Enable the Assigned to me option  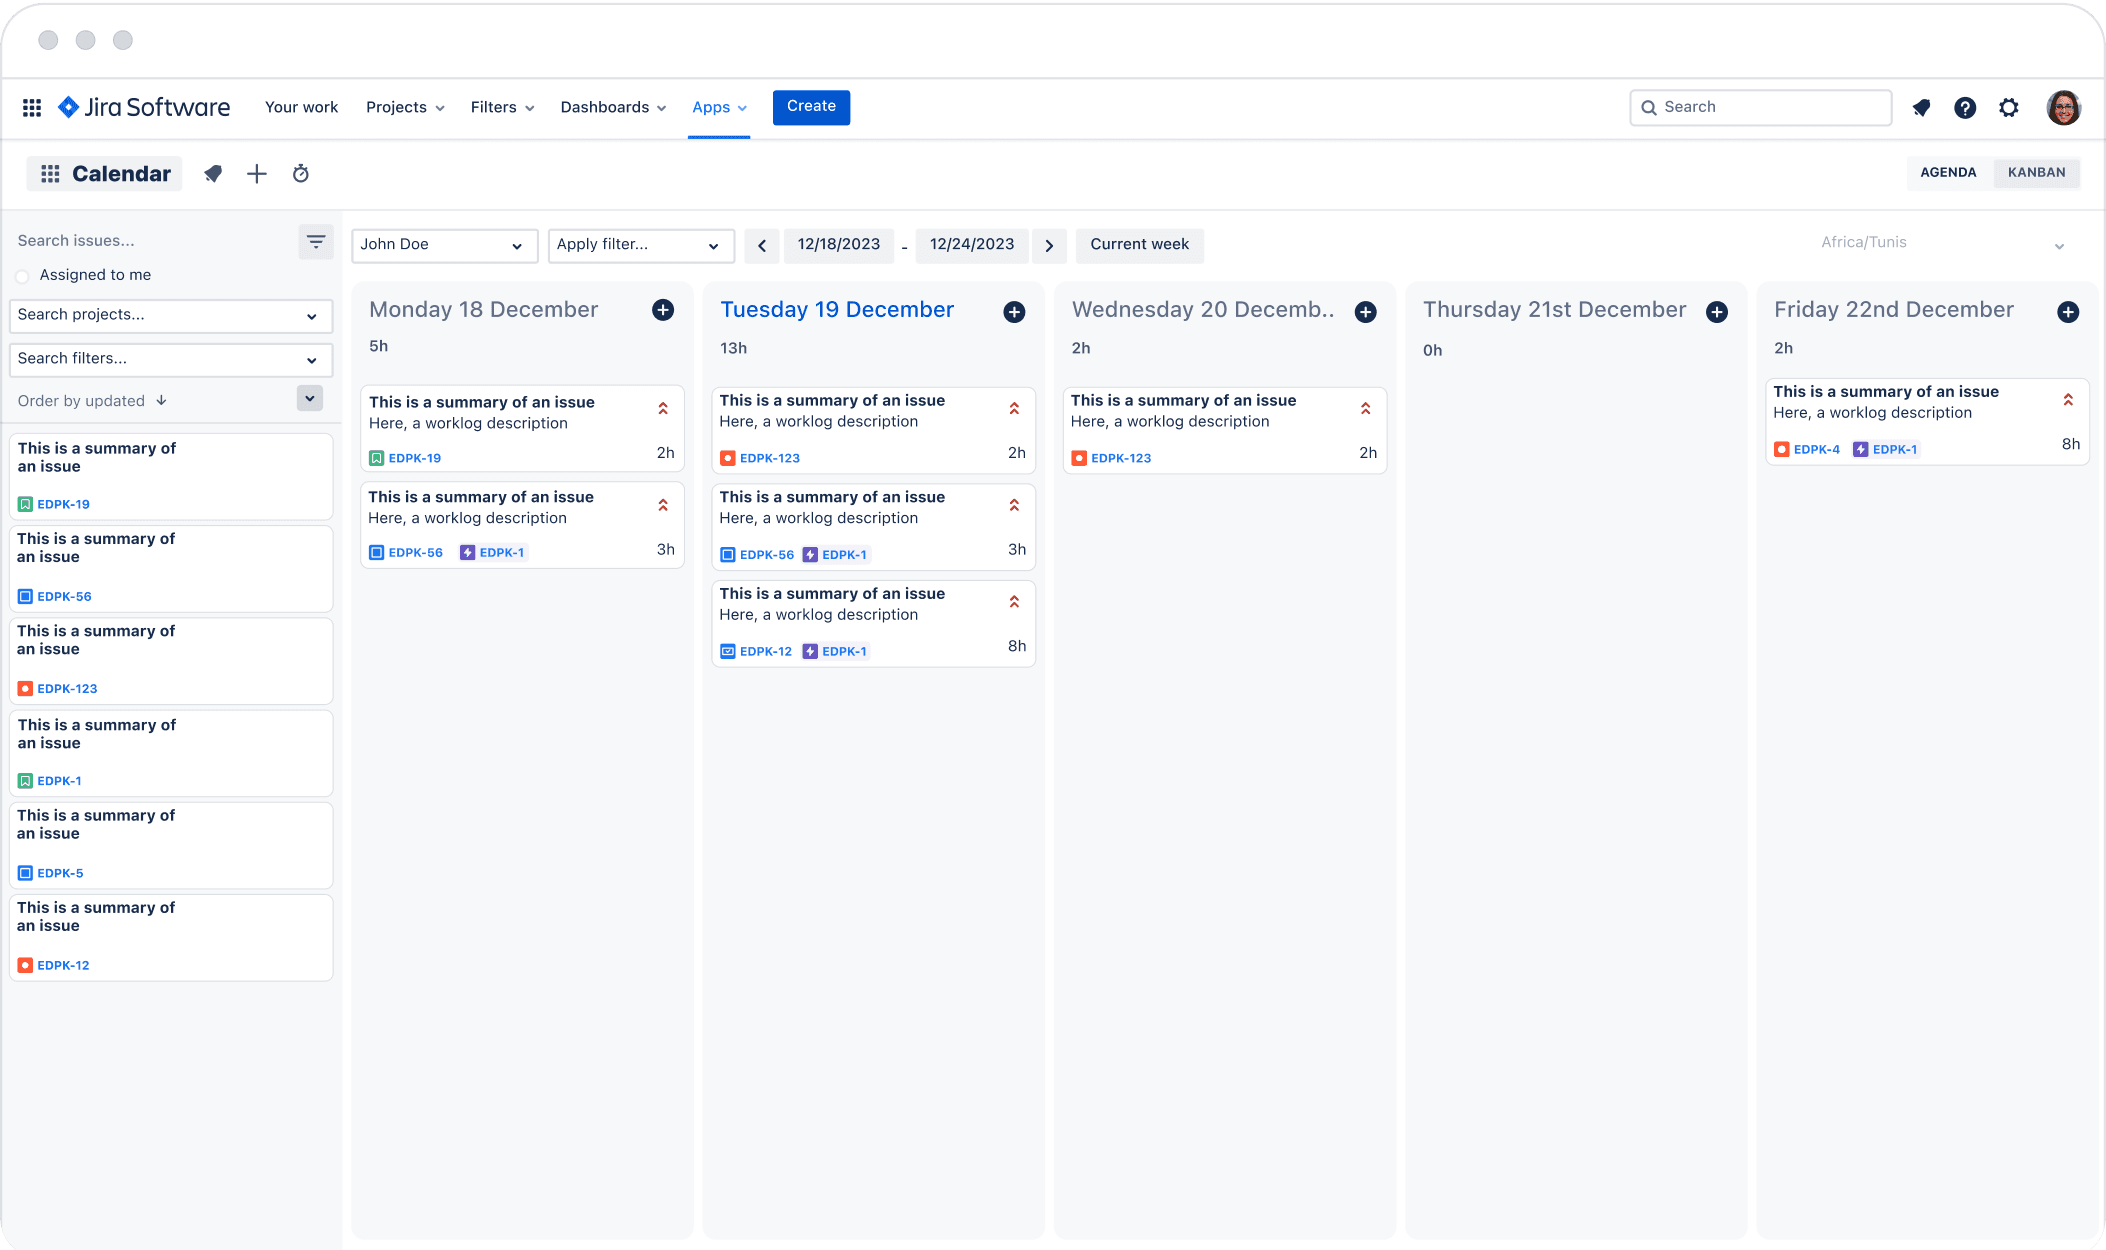click(x=23, y=276)
